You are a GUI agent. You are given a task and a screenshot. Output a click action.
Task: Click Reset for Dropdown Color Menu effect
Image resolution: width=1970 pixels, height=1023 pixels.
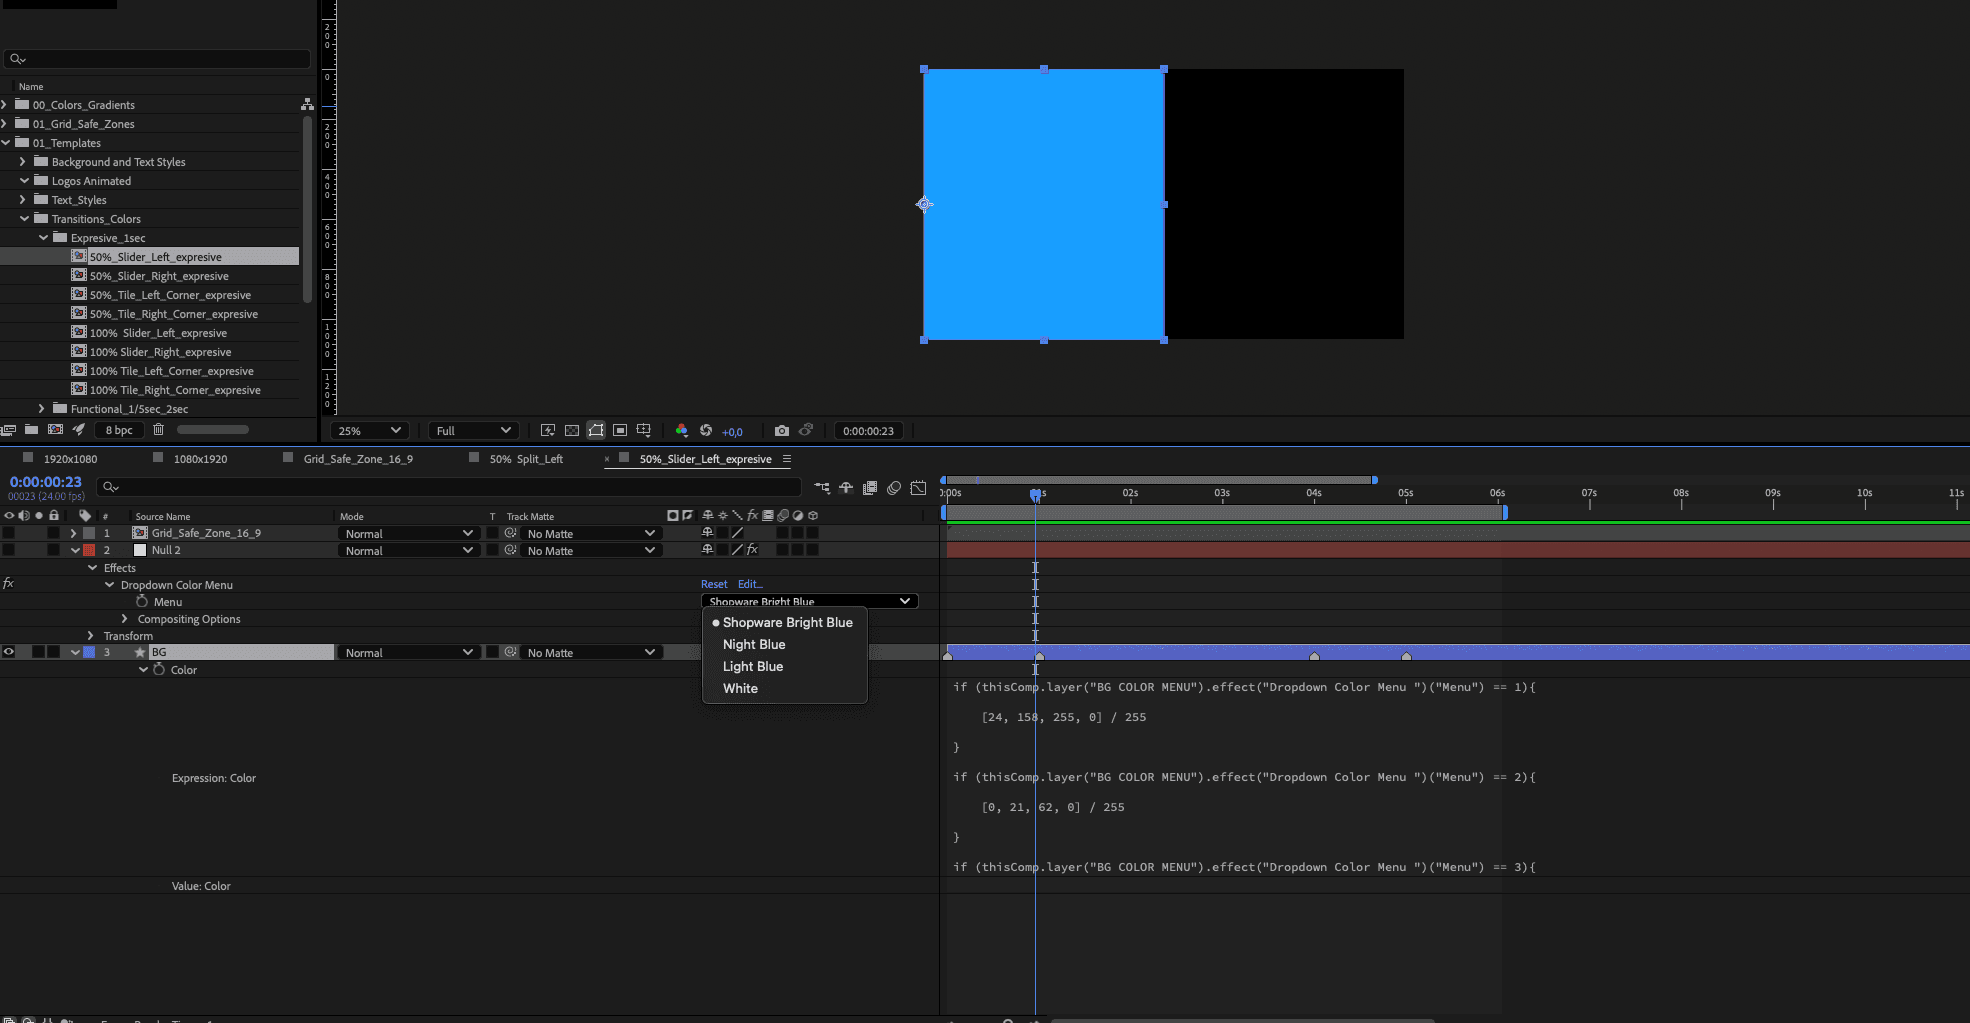click(x=714, y=584)
